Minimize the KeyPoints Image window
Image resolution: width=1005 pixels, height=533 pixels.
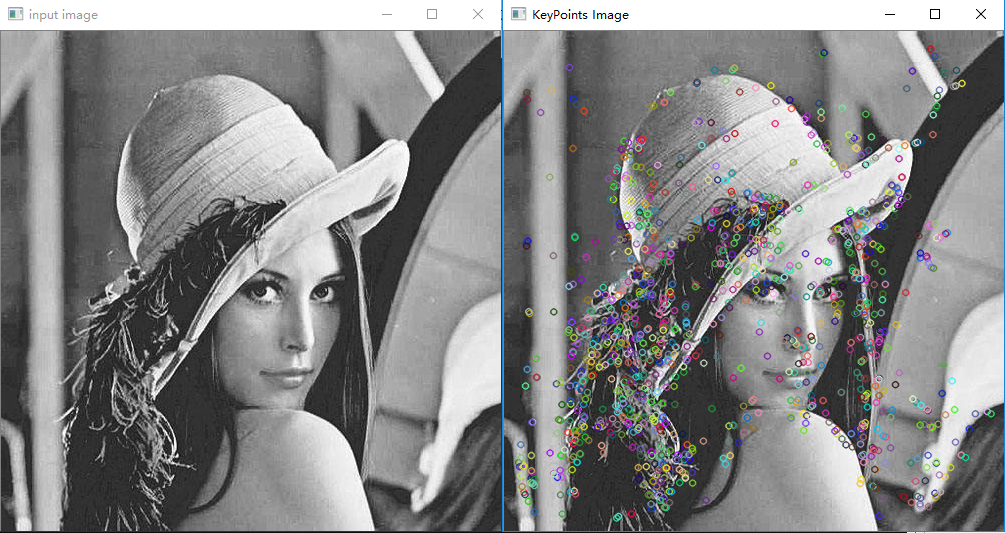click(890, 14)
